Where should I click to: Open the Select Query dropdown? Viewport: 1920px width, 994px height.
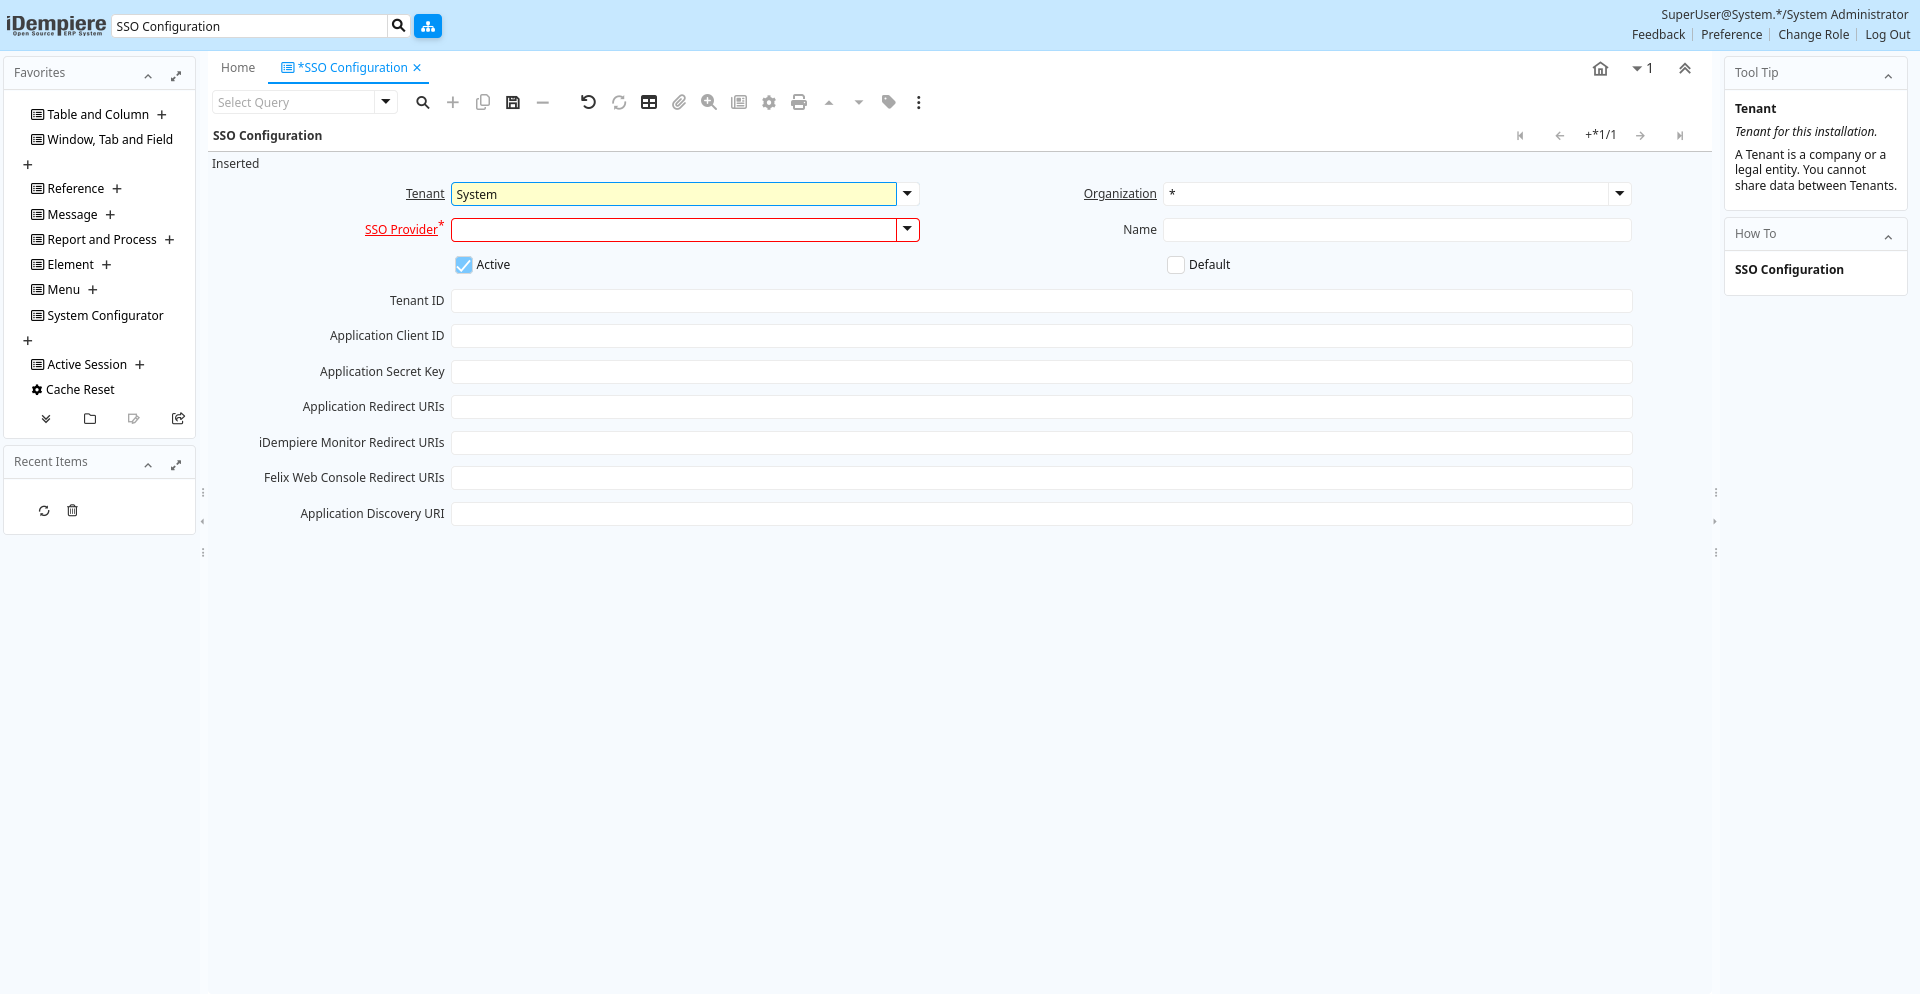pos(385,102)
